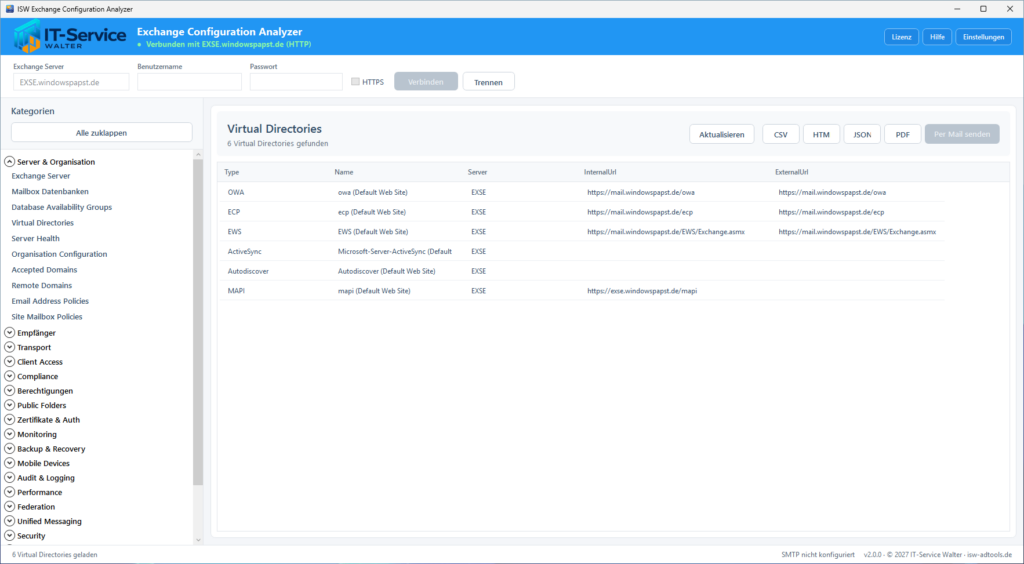Collapse the Server & Organisation category
Image resolution: width=1024 pixels, height=564 pixels.
(x=9, y=161)
